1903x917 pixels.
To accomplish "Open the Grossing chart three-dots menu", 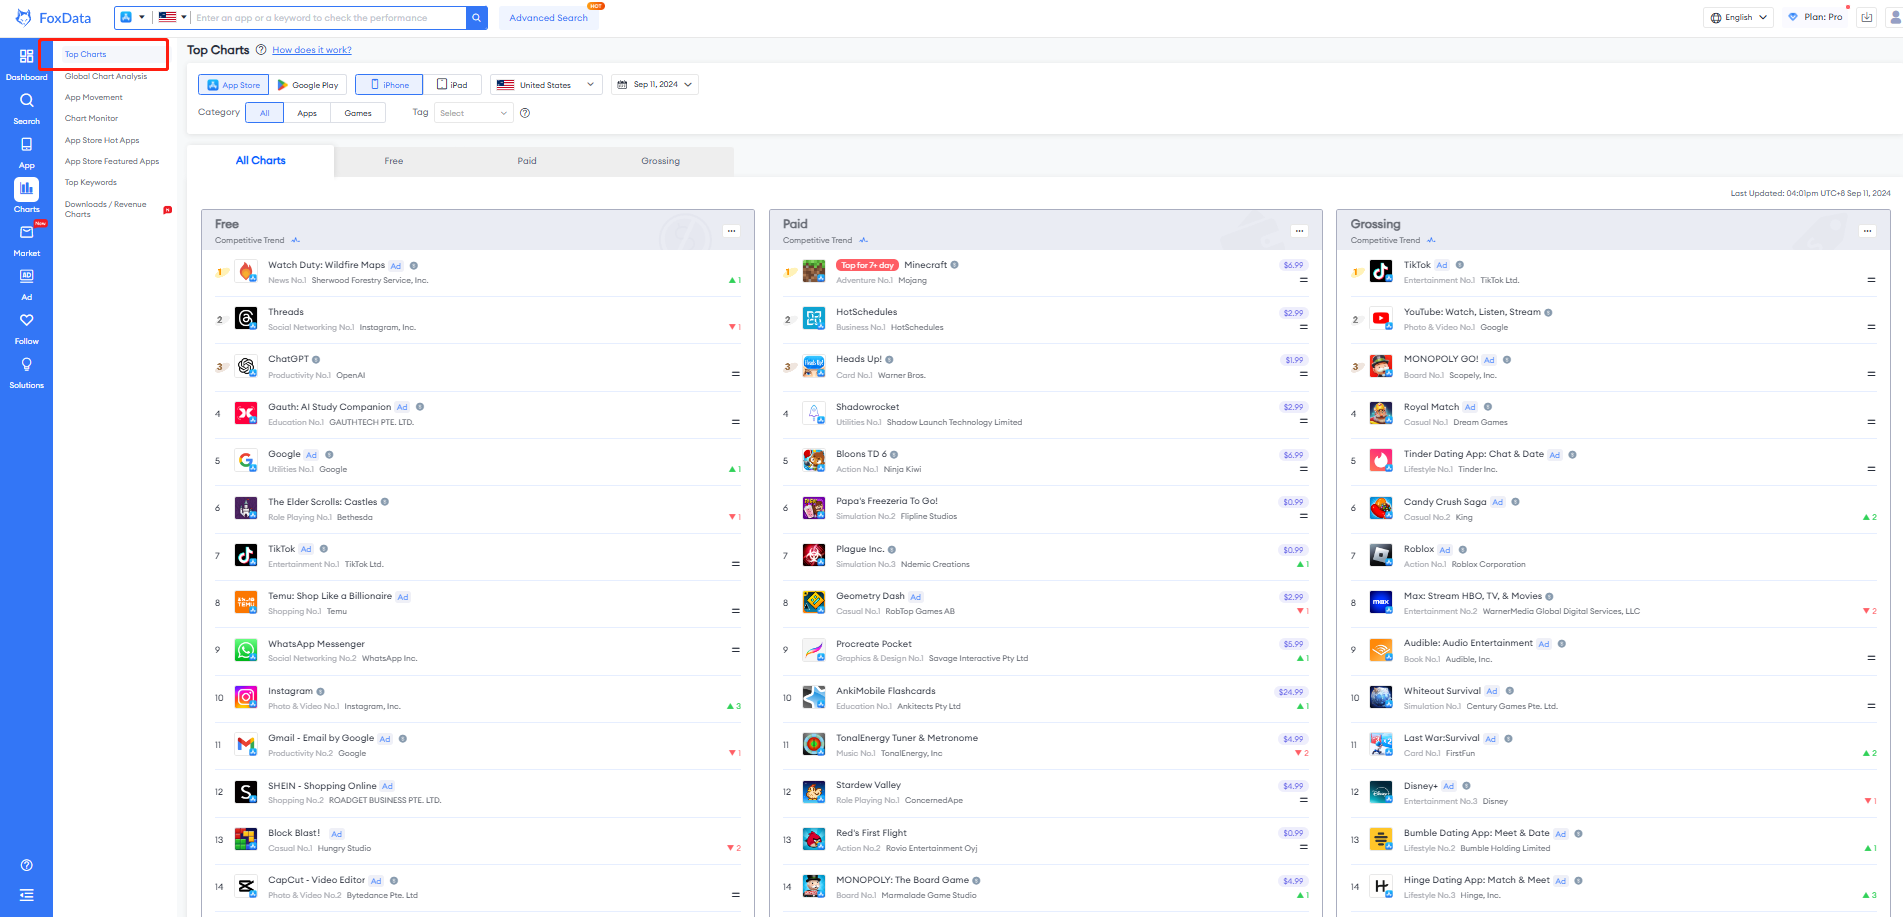I will pyautogui.click(x=1867, y=231).
